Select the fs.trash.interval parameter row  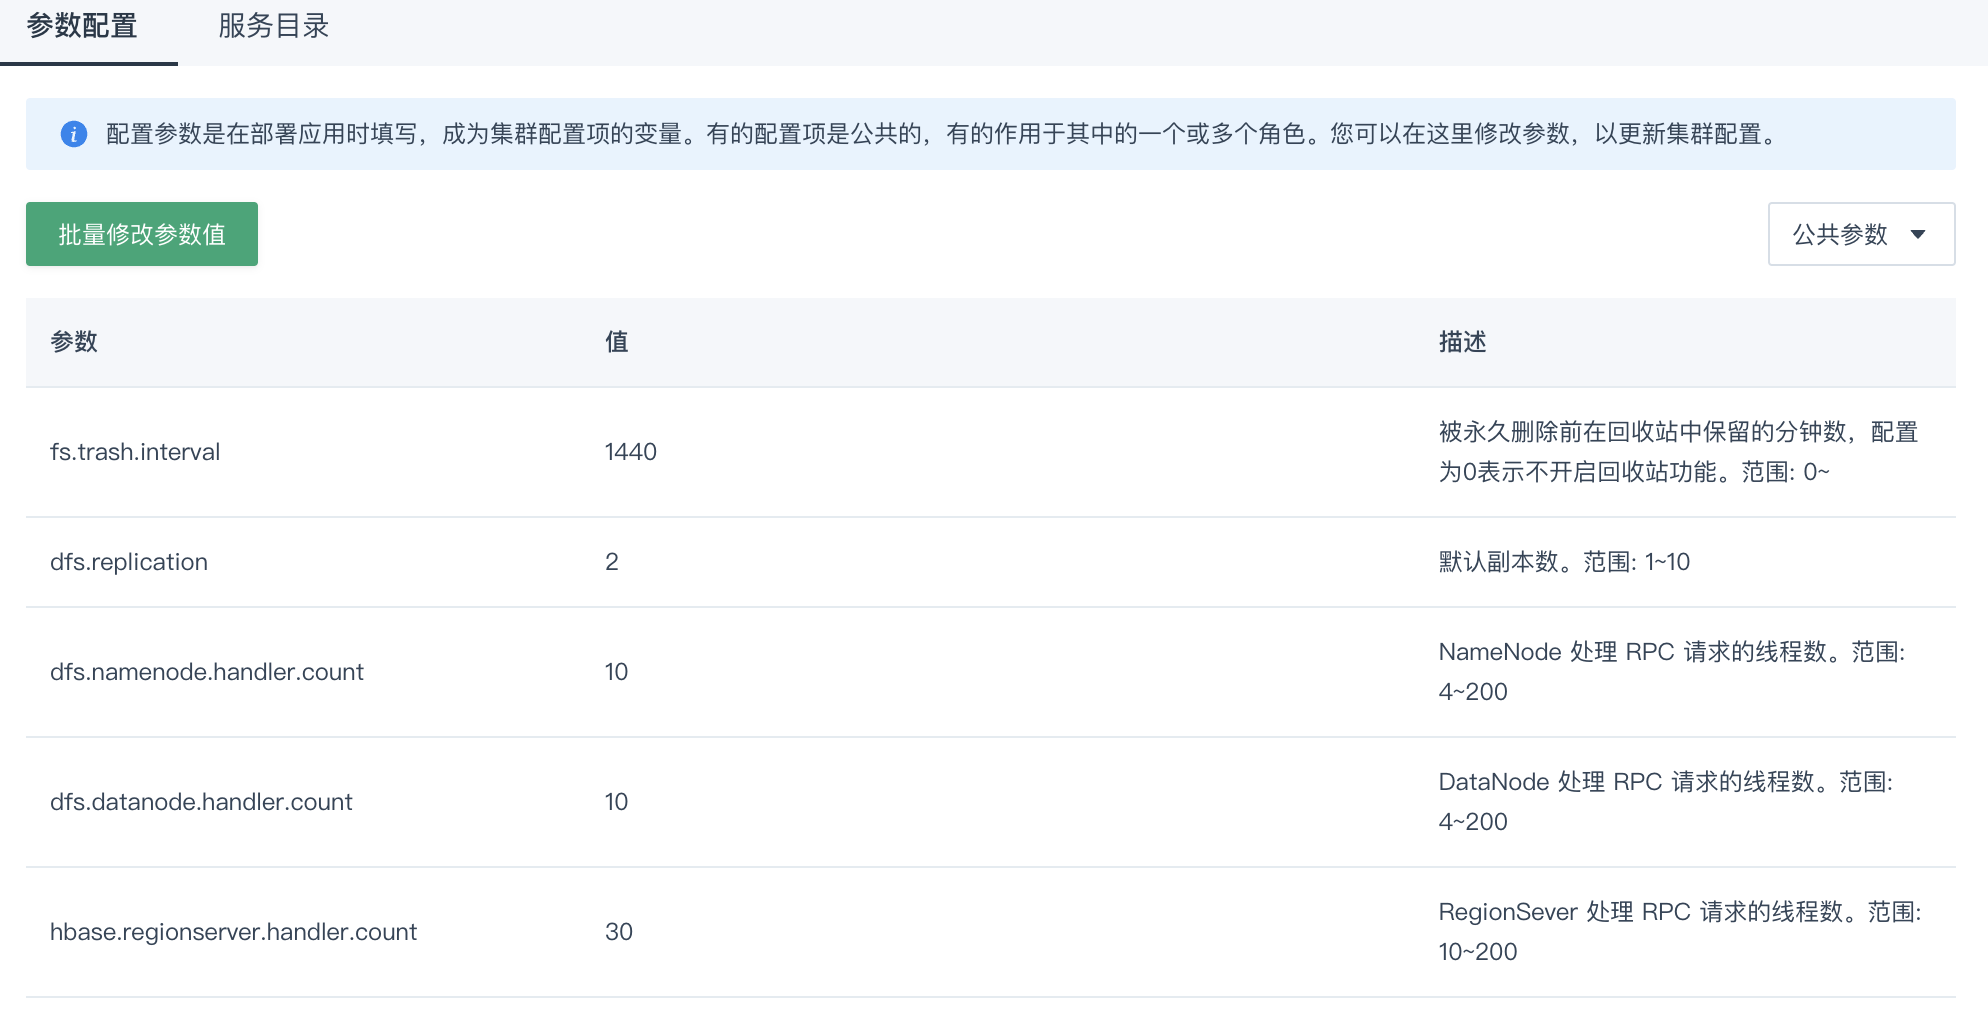coord(991,452)
